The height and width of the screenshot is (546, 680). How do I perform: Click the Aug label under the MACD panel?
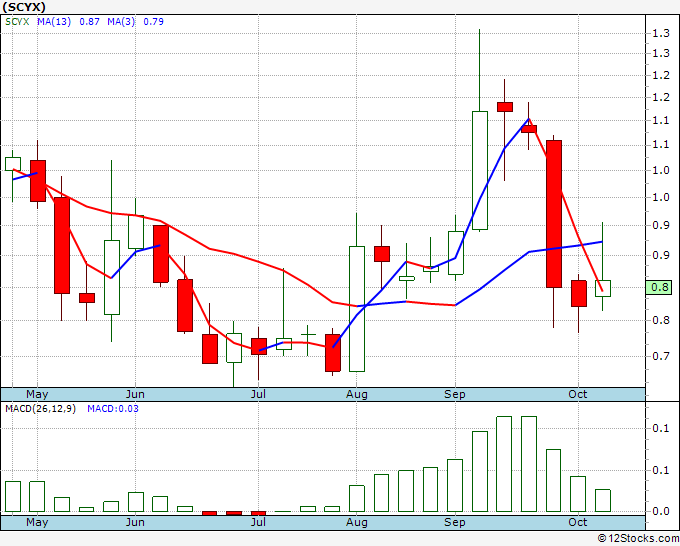[x=356, y=522]
